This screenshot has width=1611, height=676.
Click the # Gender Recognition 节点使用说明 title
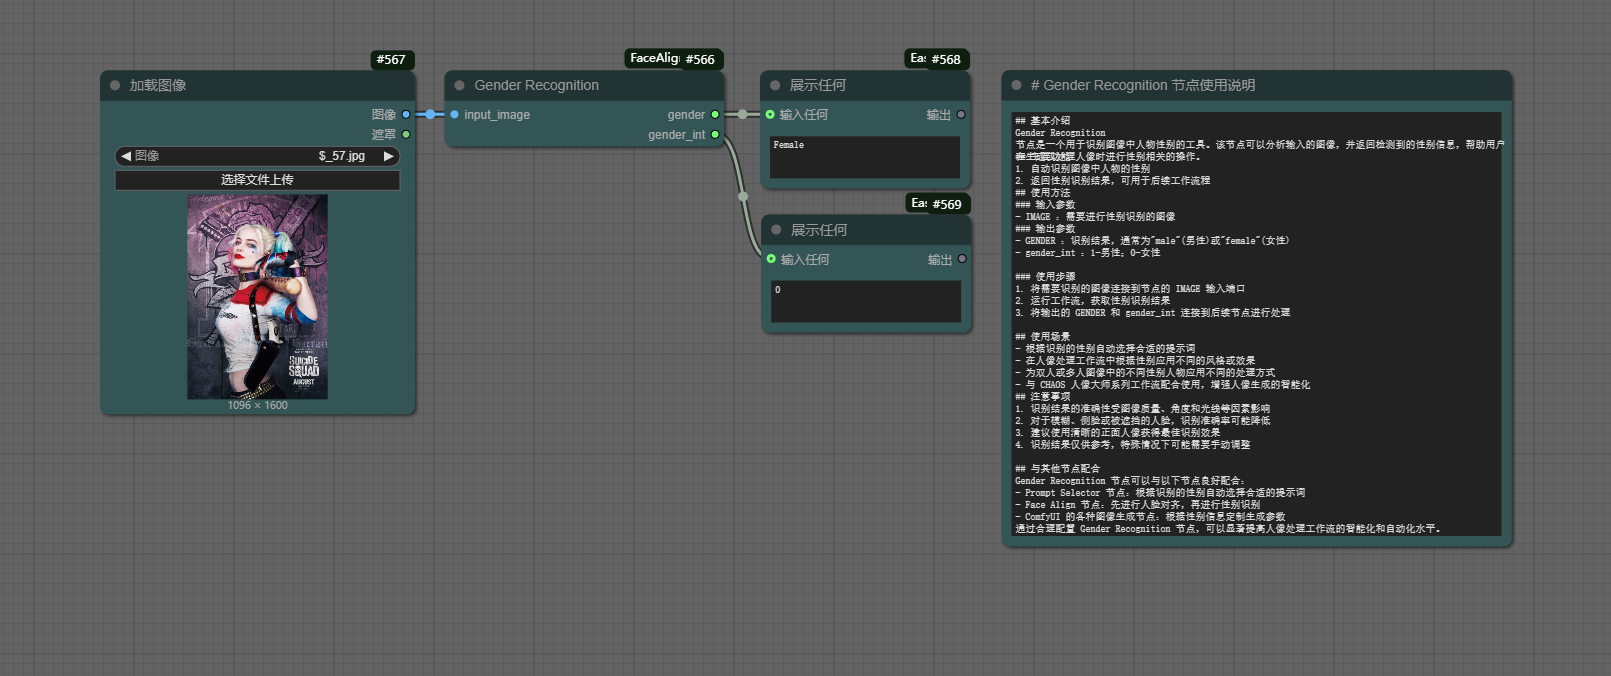click(x=1143, y=86)
